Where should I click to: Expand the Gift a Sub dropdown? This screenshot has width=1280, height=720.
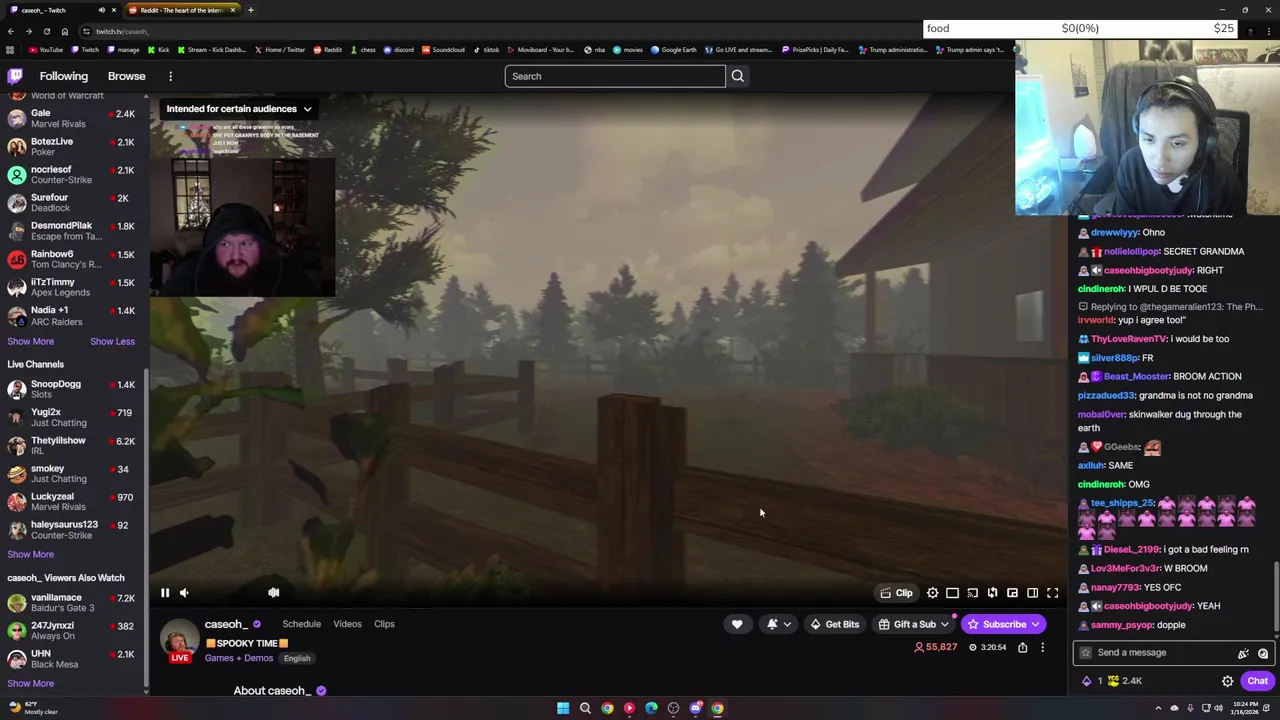tap(913, 624)
